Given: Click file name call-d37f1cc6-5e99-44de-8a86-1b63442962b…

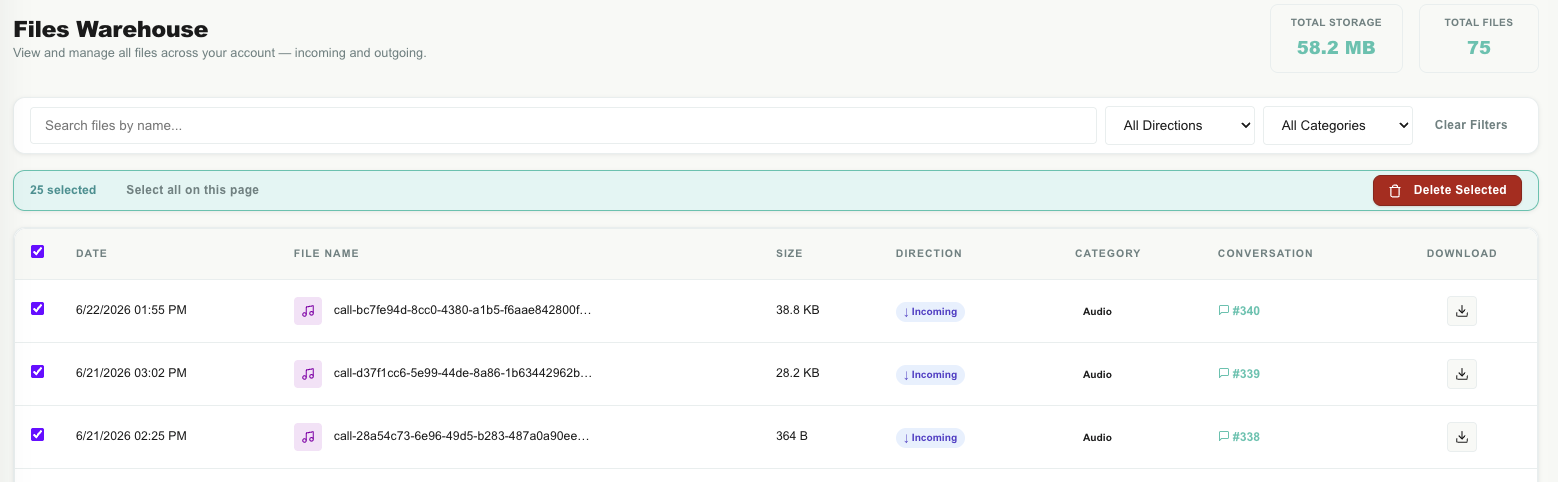Looking at the screenshot, I should [x=463, y=374].
